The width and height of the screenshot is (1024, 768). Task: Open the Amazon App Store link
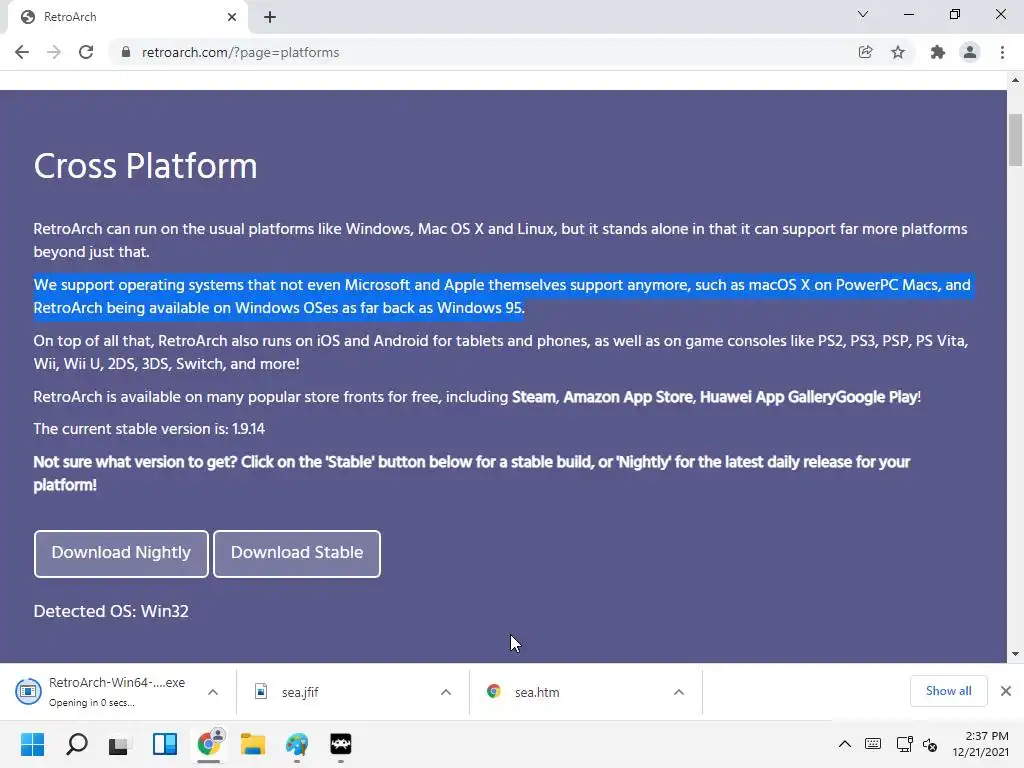(628, 397)
